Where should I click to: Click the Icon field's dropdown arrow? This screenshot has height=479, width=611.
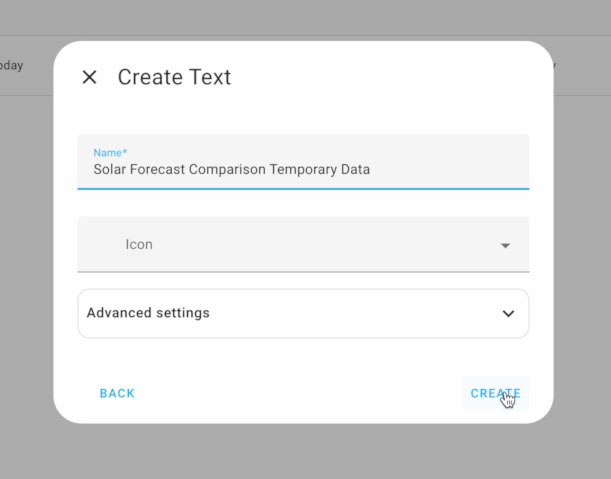(505, 246)
